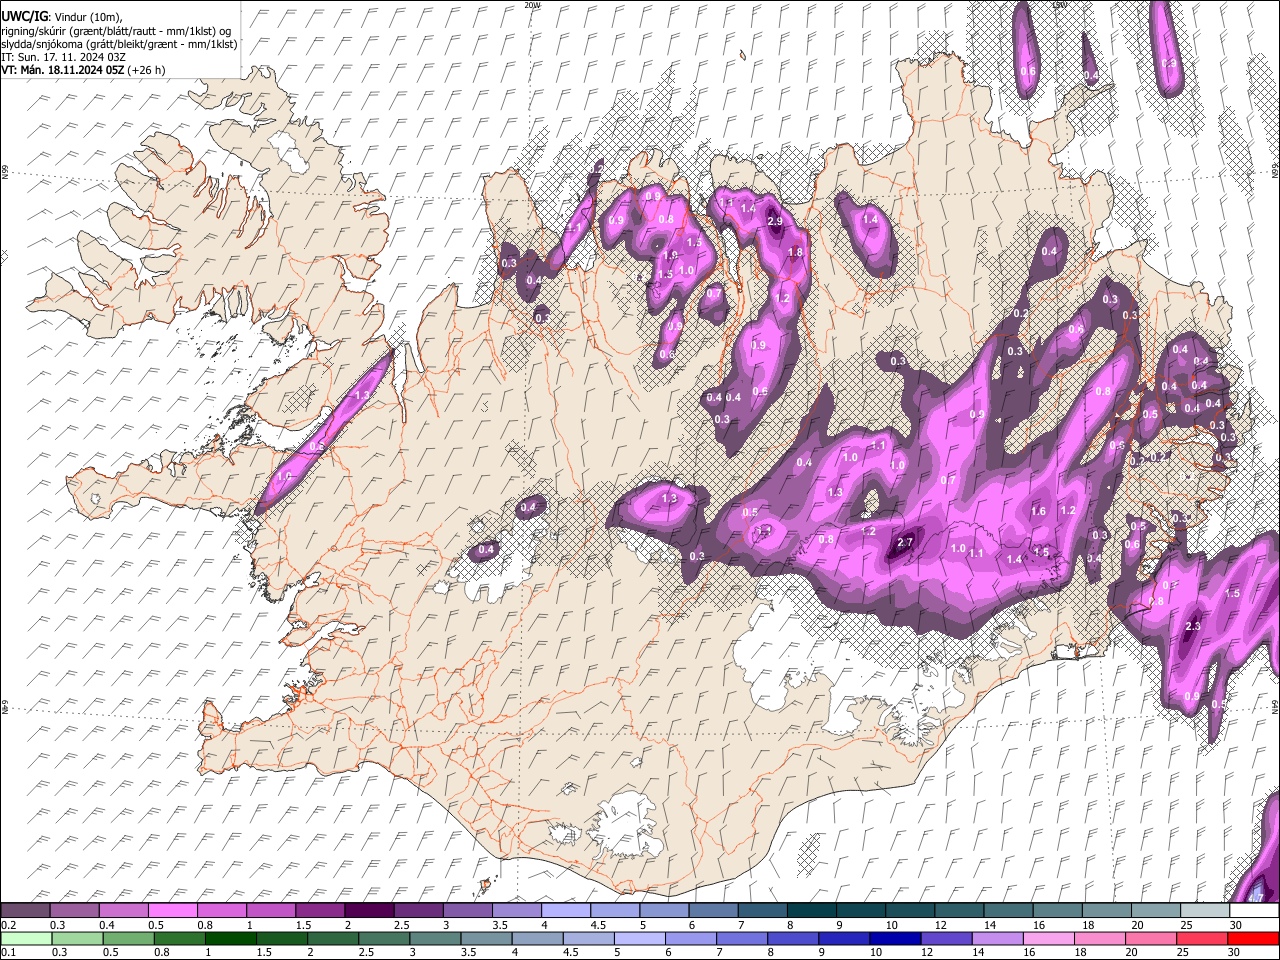
Task: Click the rain-scale swatch between 25 and 30
Action: point(1201,938)
